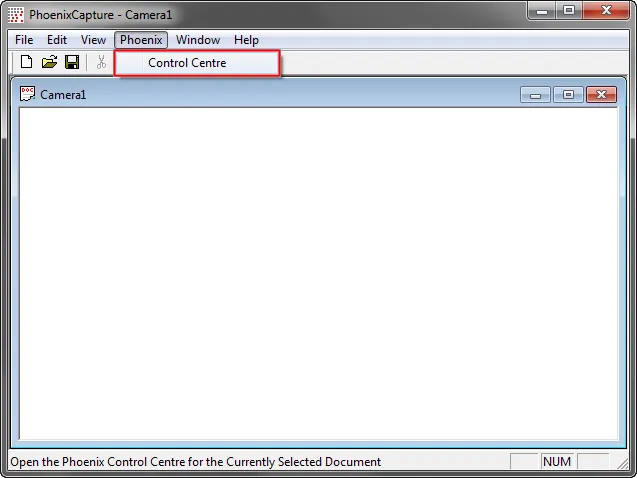The width and height of the screenshot is (637, 478).
Task: Click the Cut scissors toolbar icon
Action: 101,62
